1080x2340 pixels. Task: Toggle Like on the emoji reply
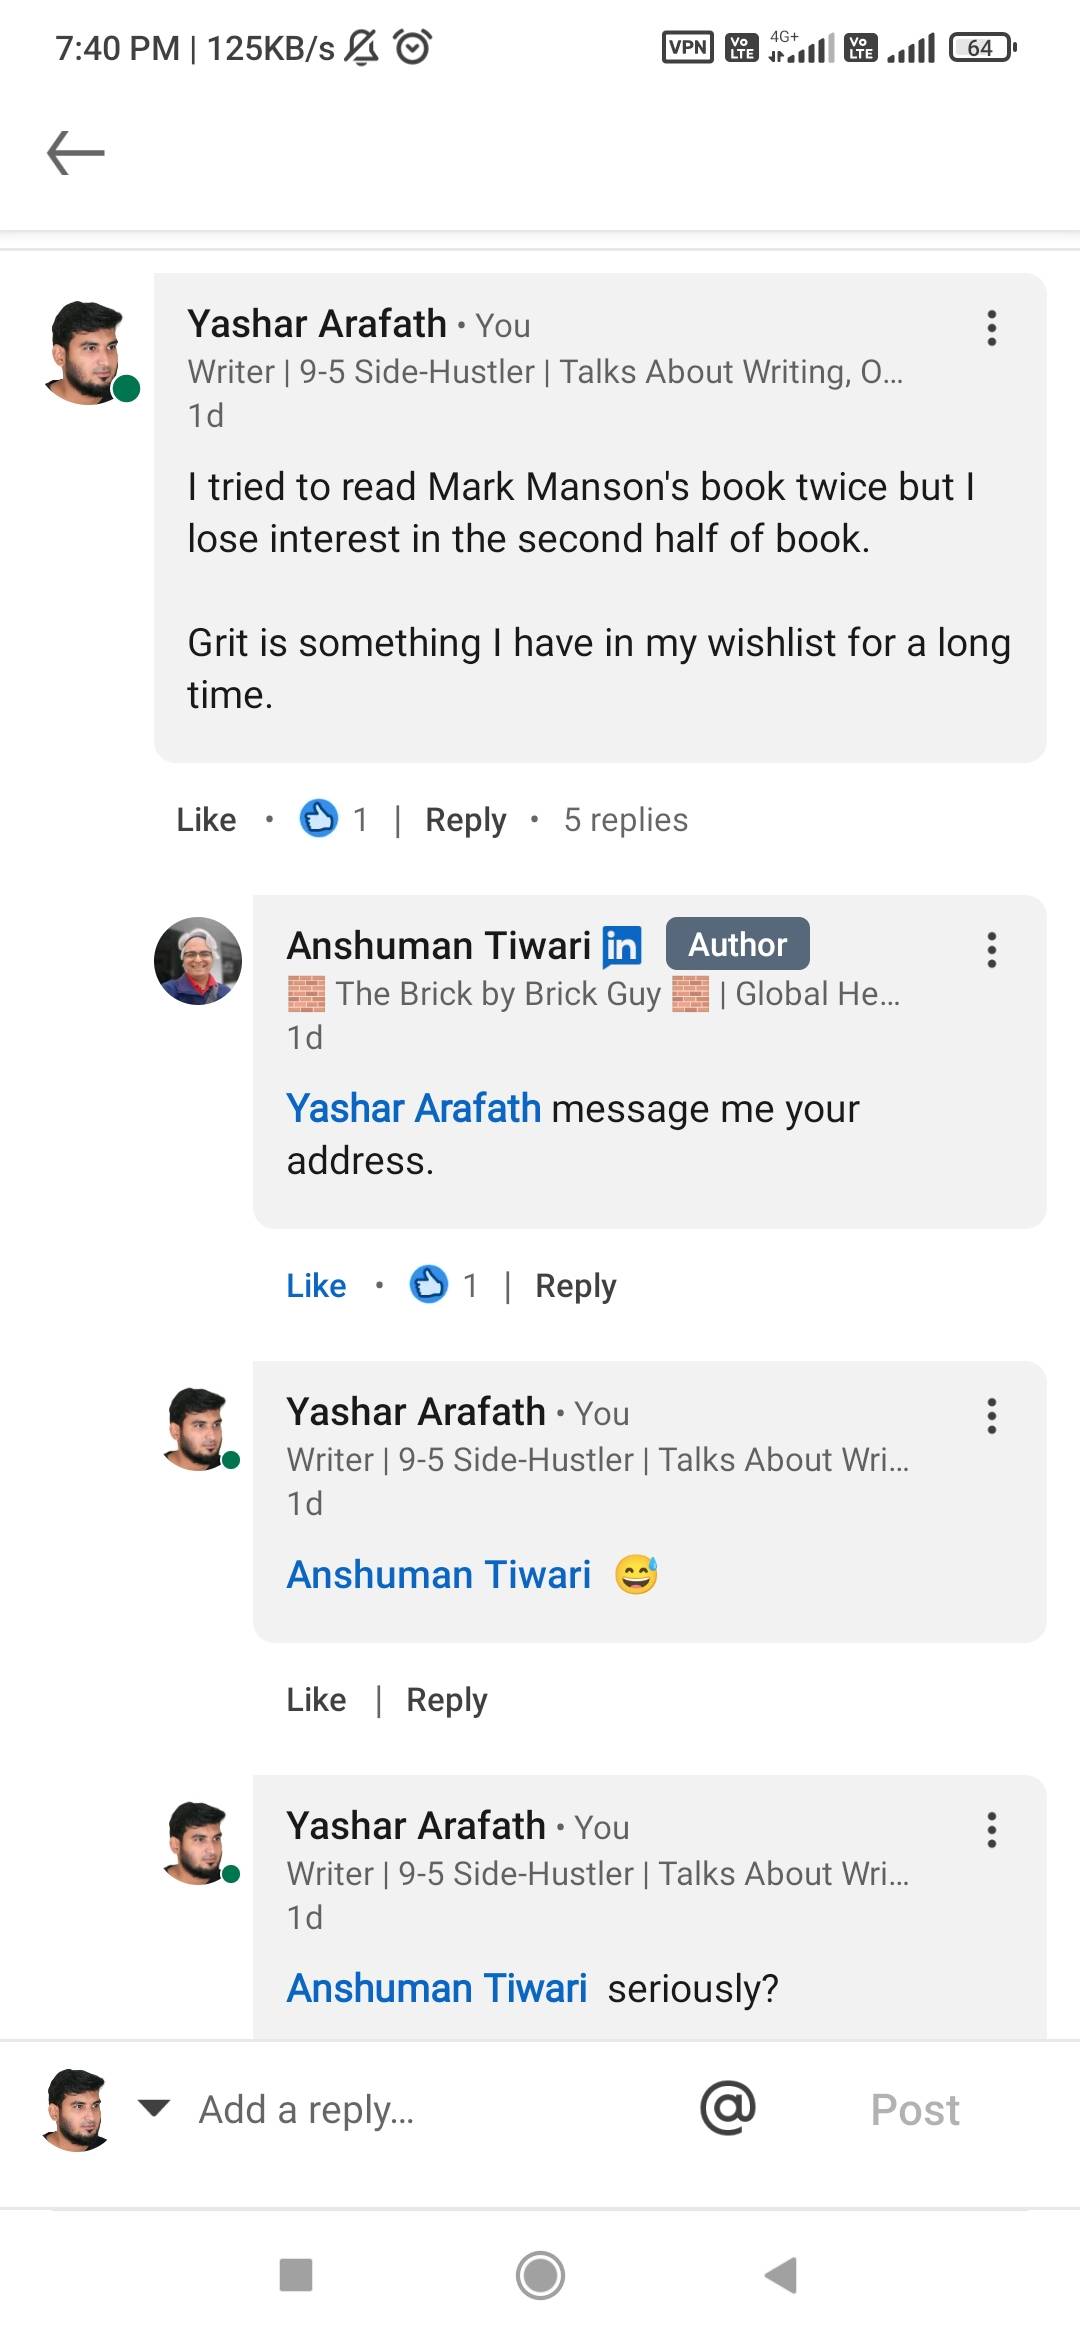click(x=316, y=1700)
